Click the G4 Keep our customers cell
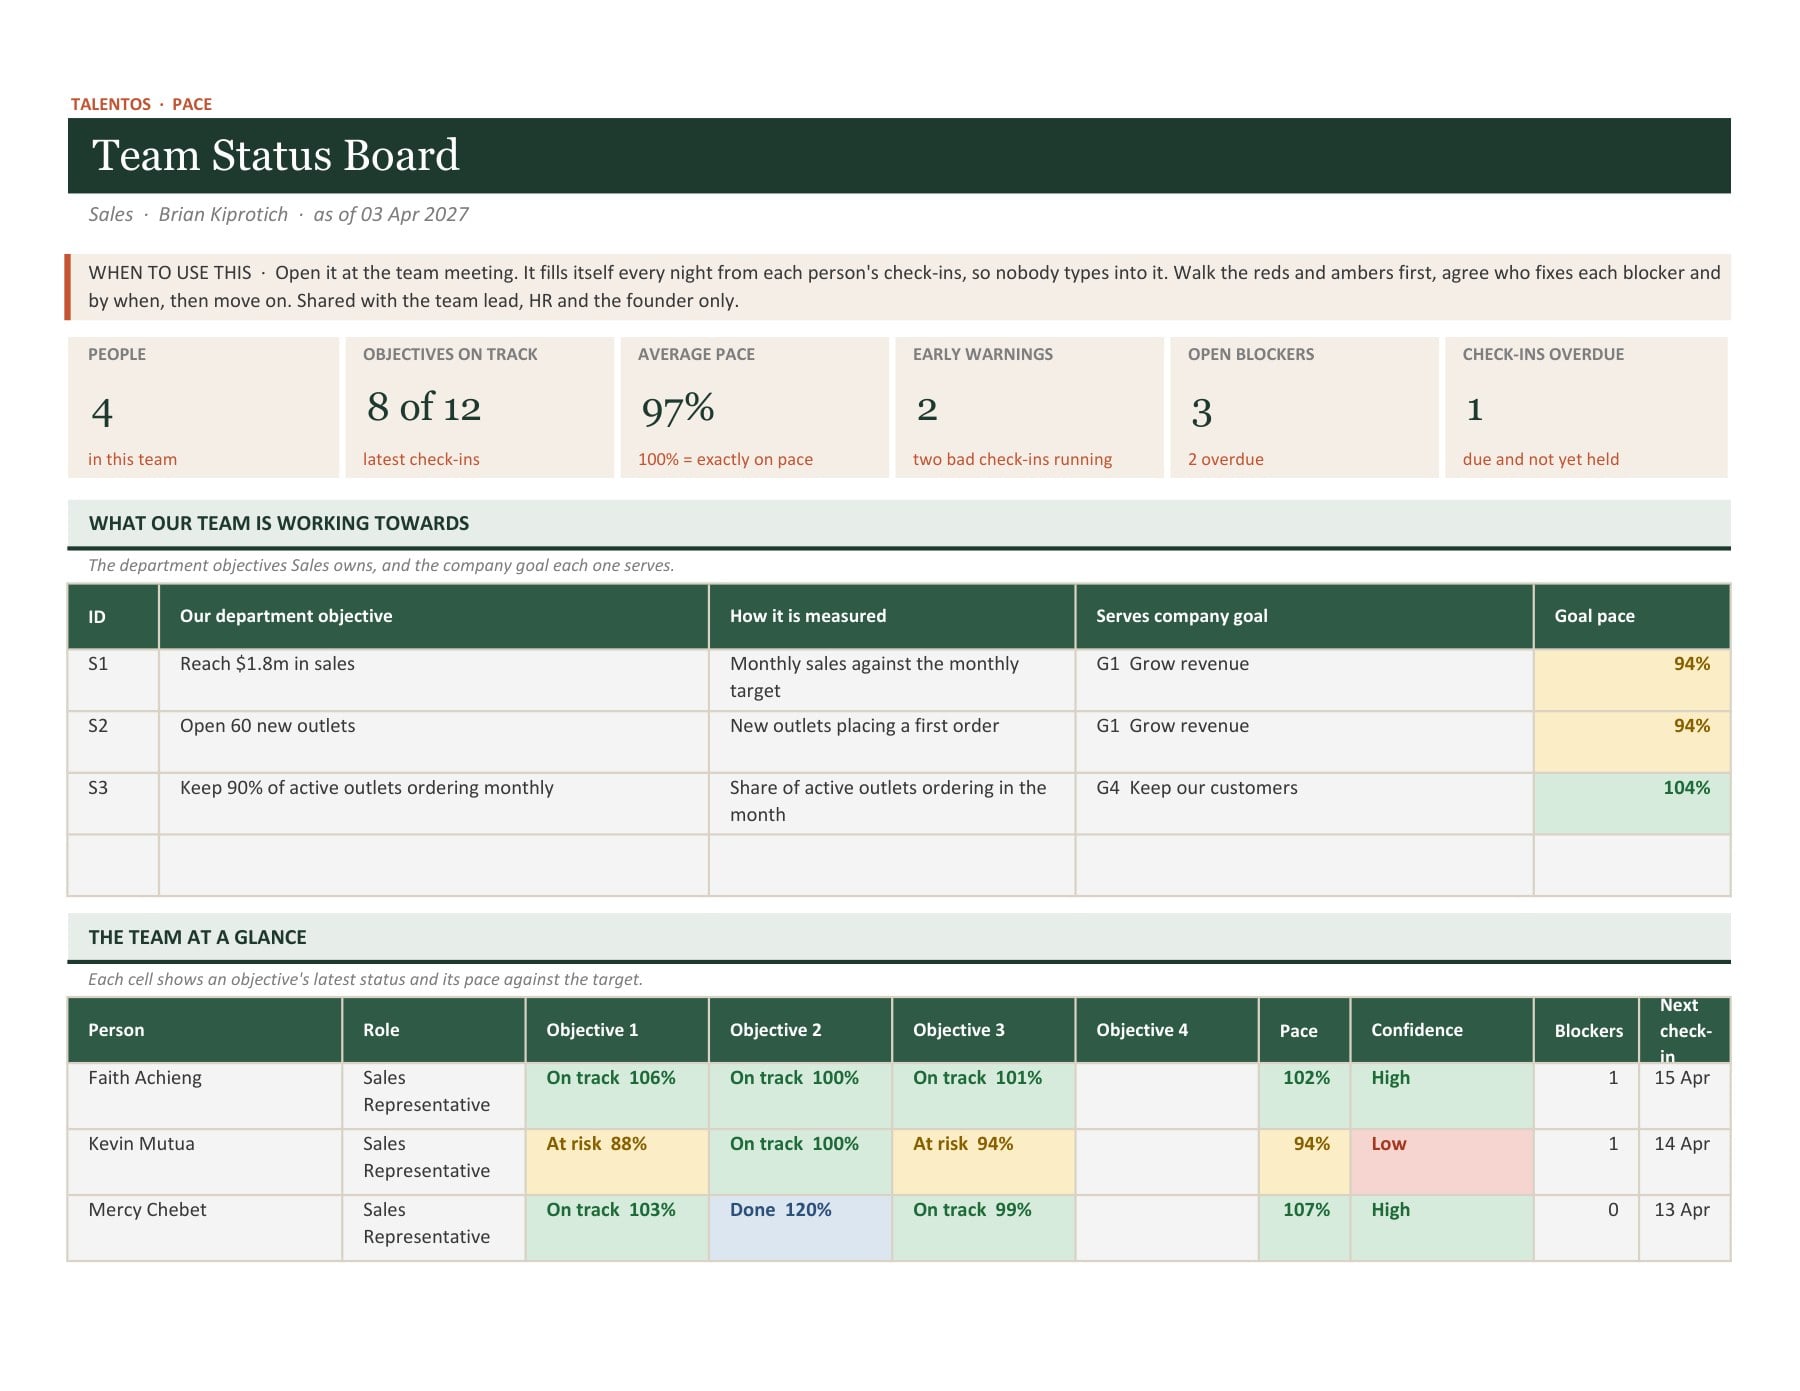 pyautogui.click(x=1304, y=804)
